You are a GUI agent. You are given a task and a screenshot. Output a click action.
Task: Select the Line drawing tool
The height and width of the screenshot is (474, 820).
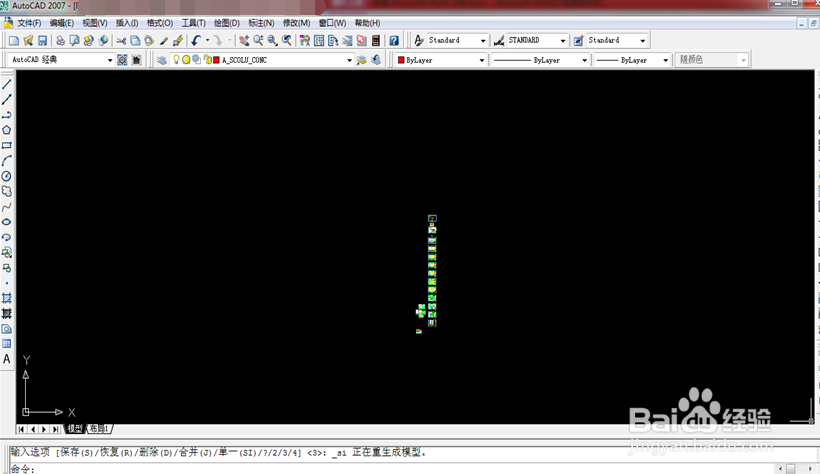pos(7,84)
